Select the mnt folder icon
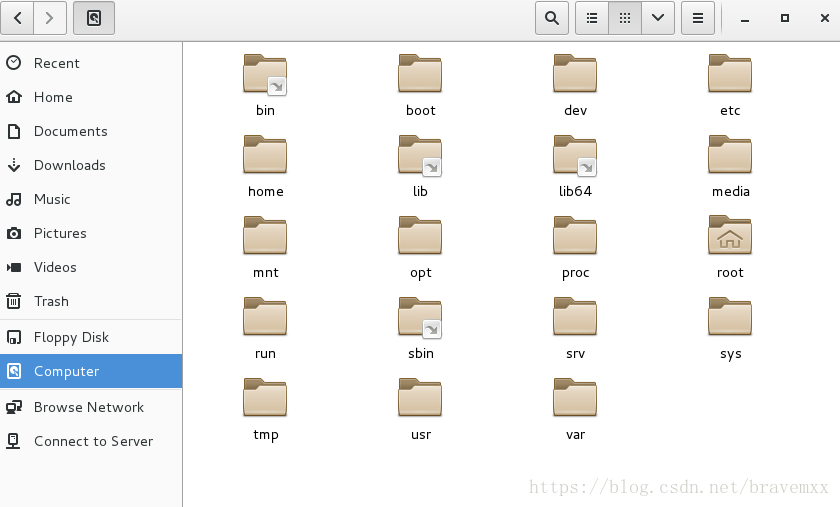The image size is (840, 507). point(265,235)
